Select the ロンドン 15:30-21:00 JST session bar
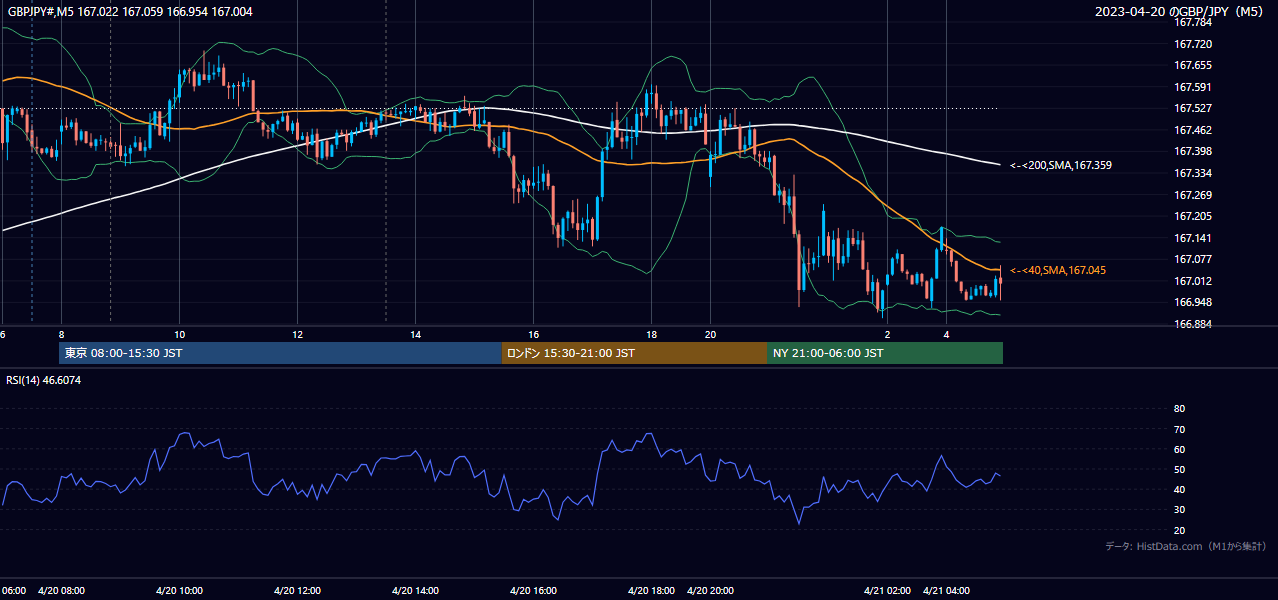1278x600 pixels. coord(634,353)
